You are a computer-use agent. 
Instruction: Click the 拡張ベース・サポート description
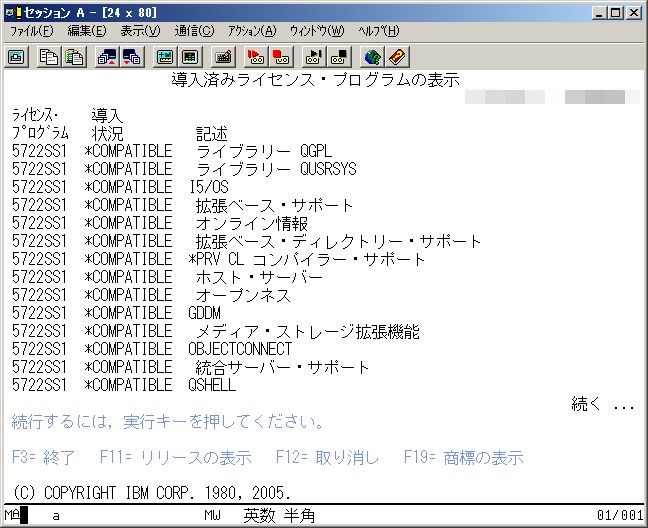[274, 205]
